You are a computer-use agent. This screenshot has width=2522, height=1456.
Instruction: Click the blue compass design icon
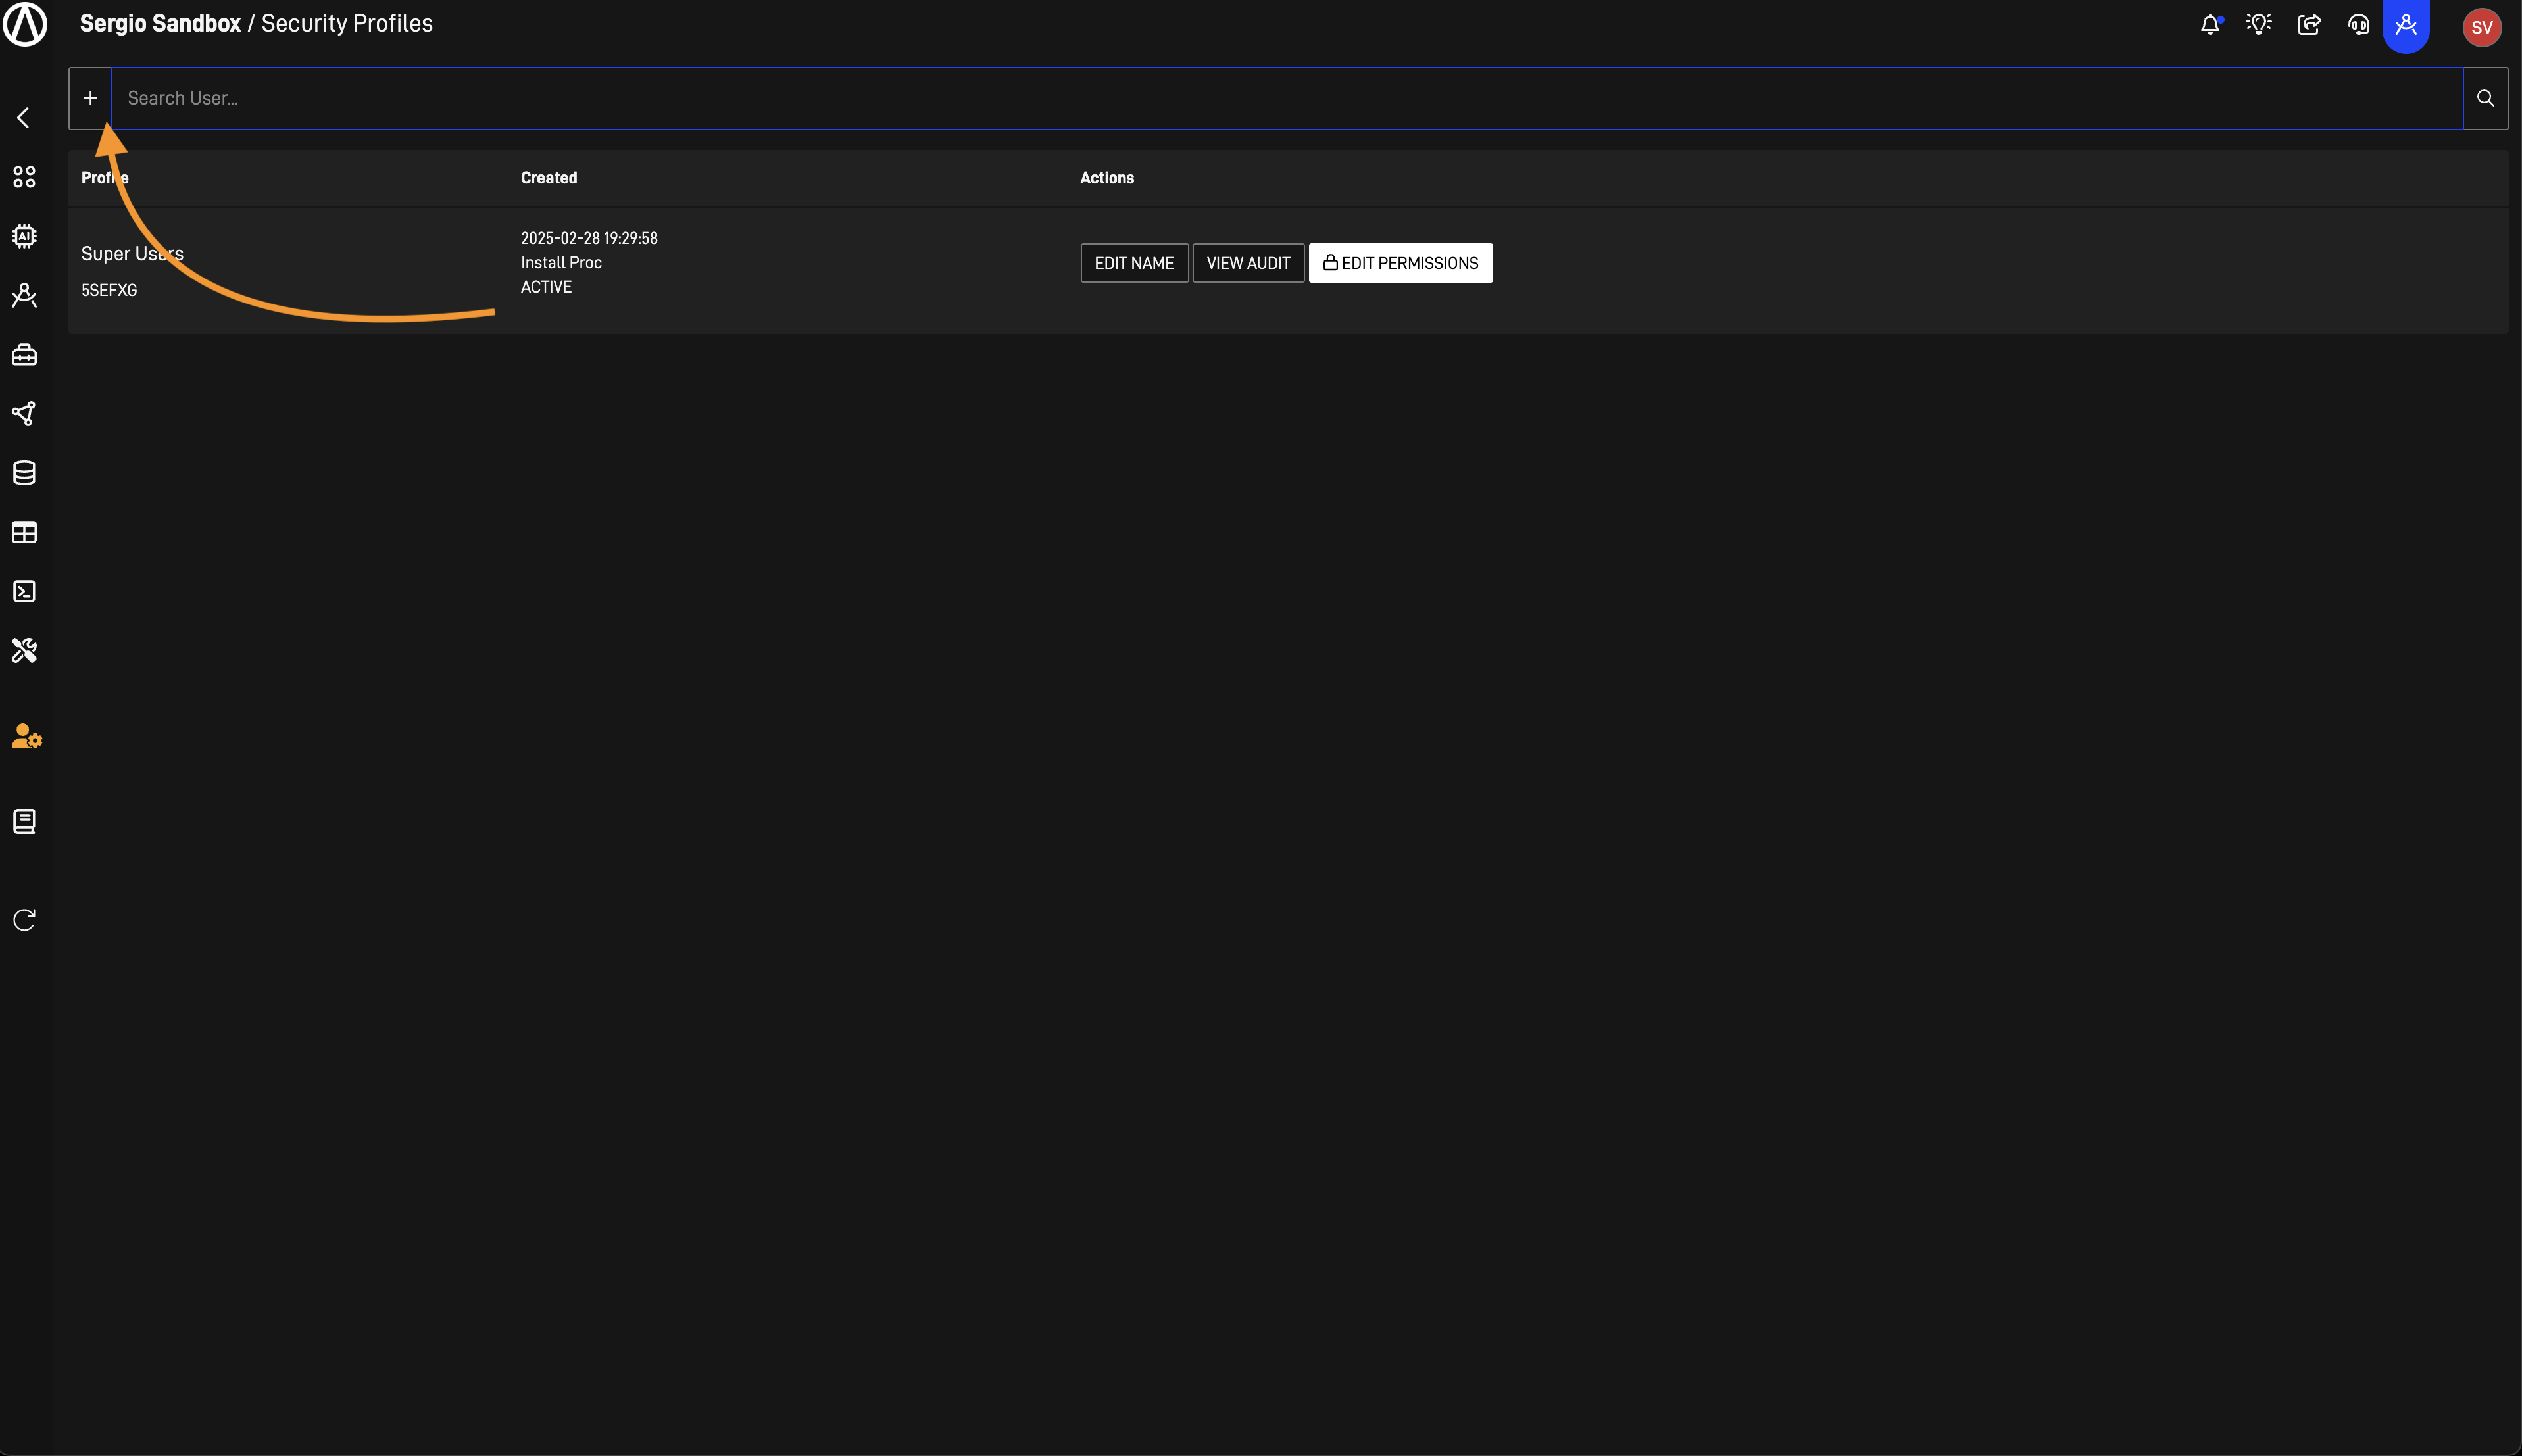pos(2406,25)
